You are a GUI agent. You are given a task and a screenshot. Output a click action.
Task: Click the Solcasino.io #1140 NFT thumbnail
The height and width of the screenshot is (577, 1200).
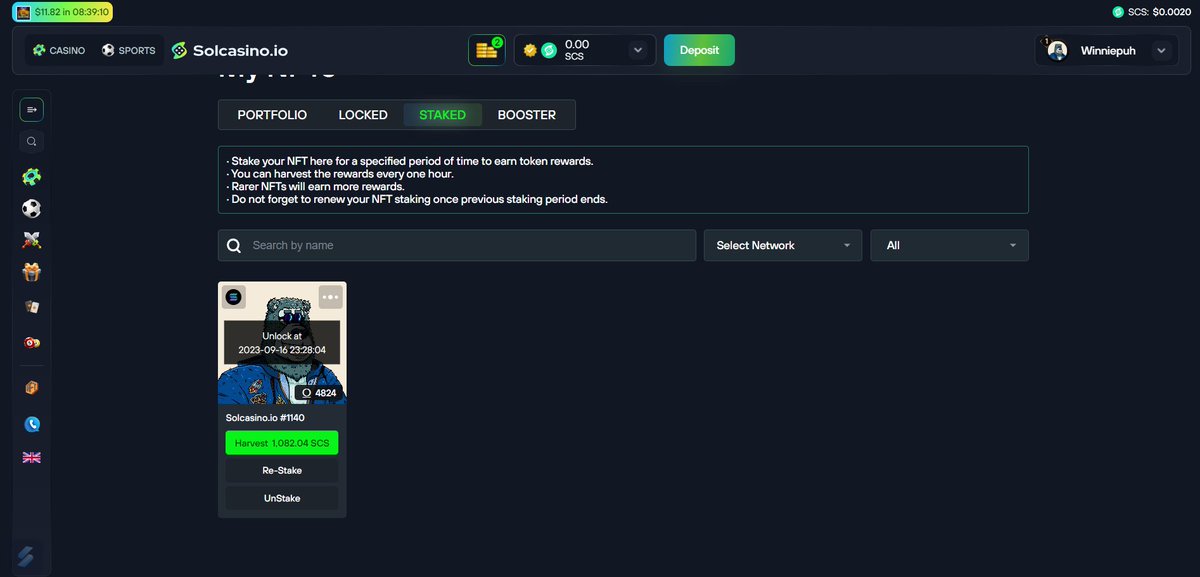pyautogui.click(x=282, y=343)
